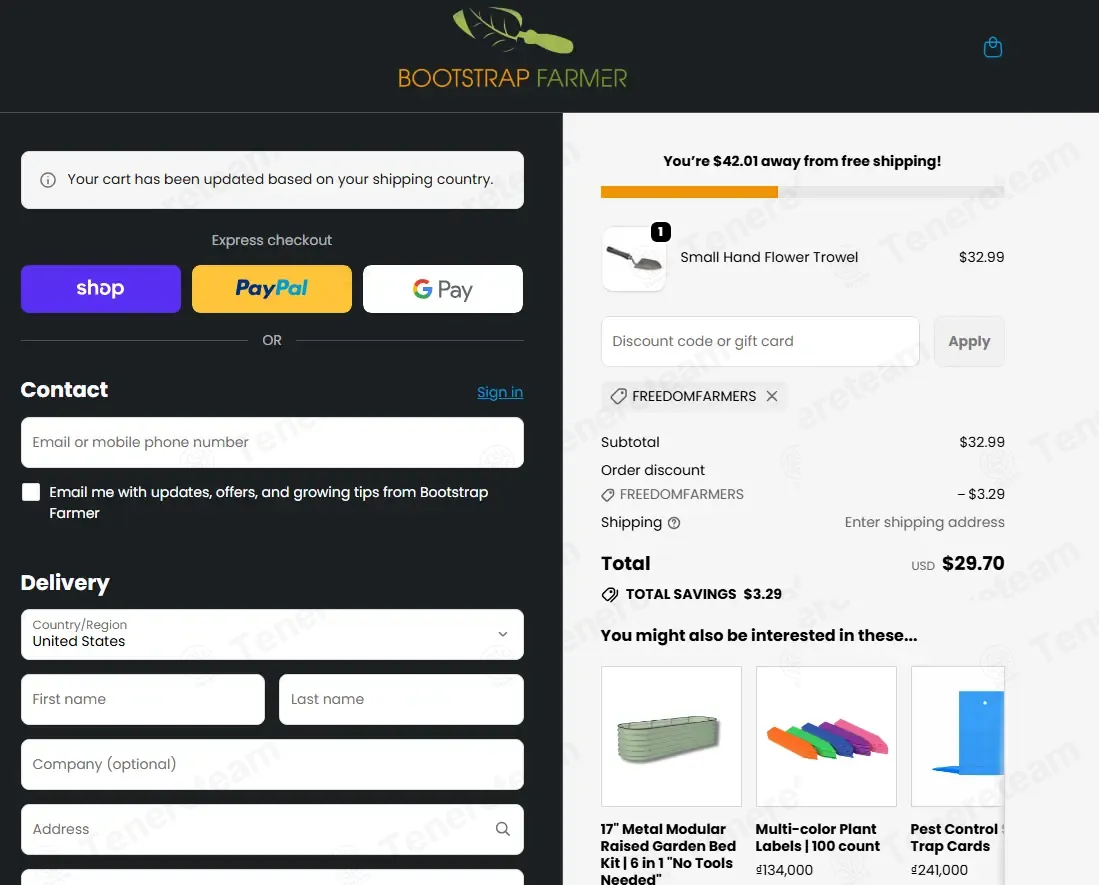This screenshot has height=885, width=1099.
Task: Select the Multi-color Plant Labels image
Action: click(826, 736)
